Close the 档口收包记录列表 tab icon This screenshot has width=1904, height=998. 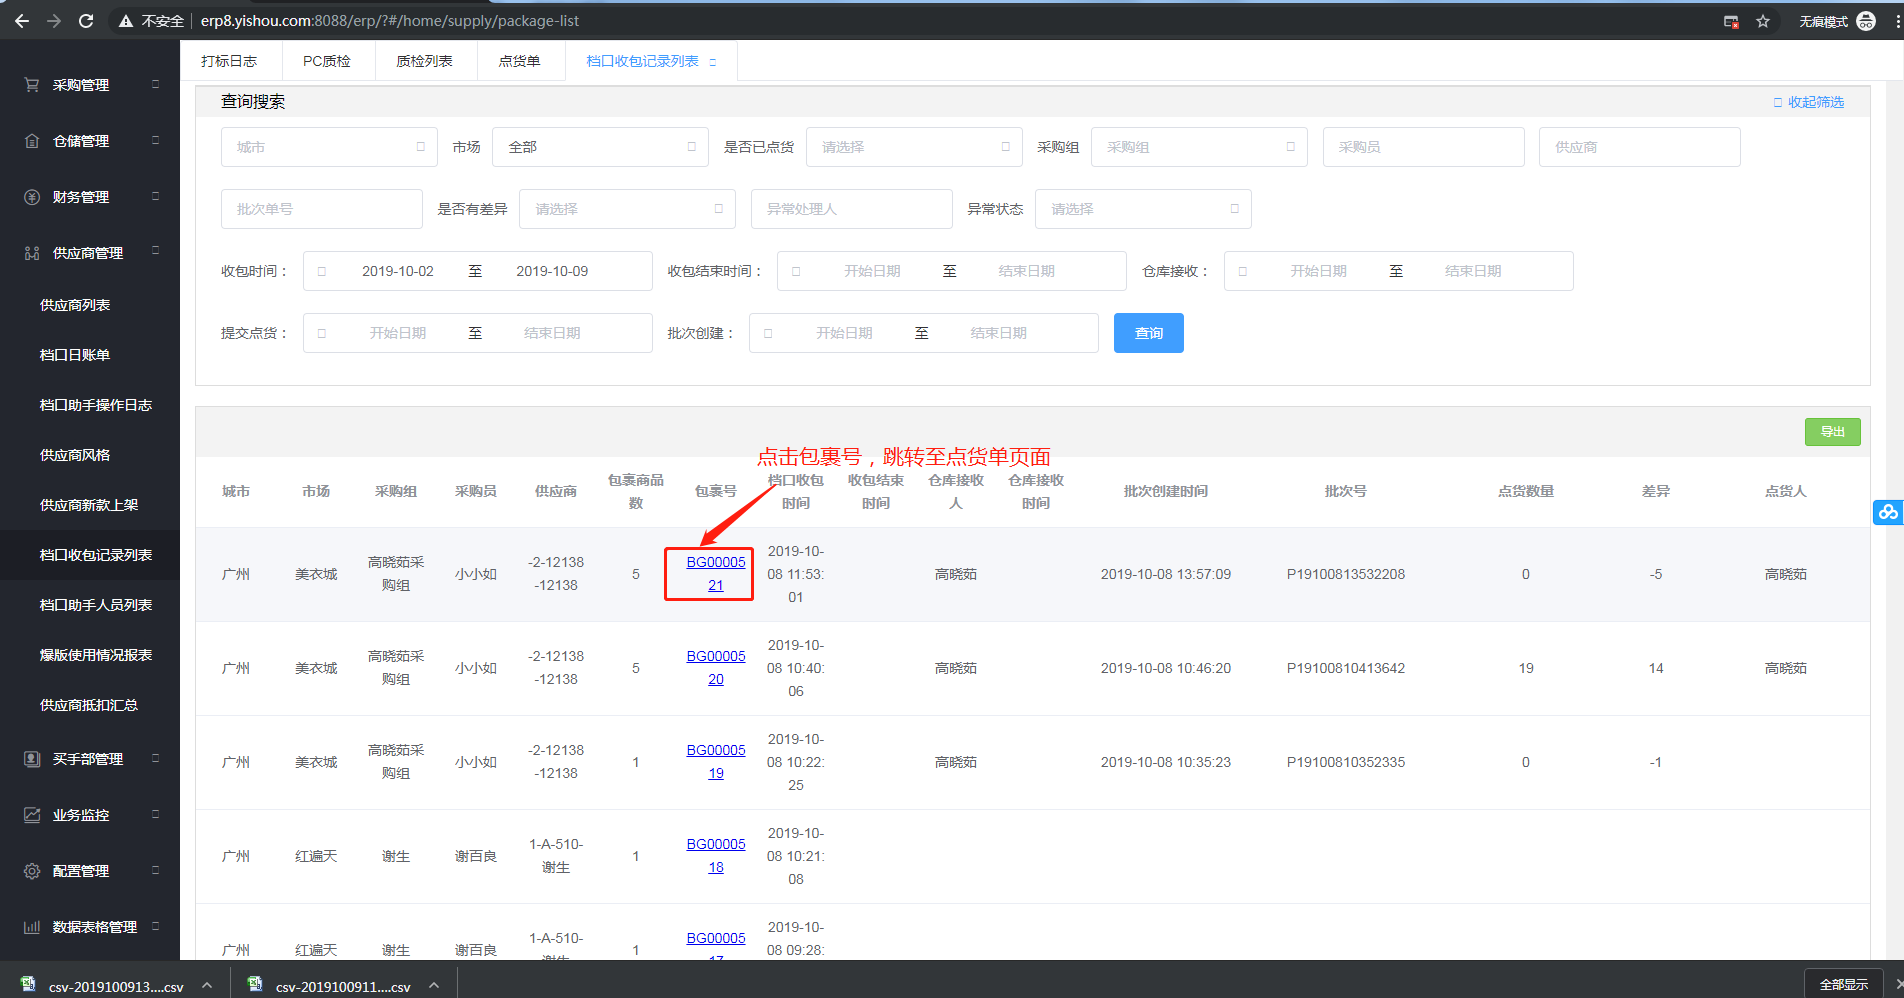713,62
